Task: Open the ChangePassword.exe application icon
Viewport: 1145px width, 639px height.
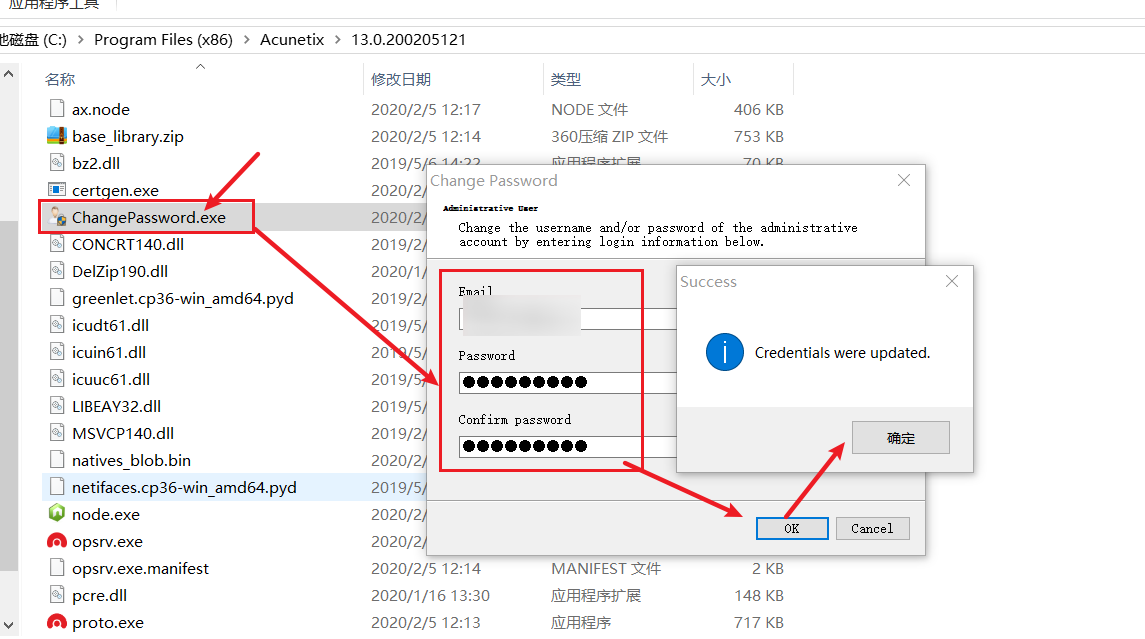Action: tap(57, 216)
